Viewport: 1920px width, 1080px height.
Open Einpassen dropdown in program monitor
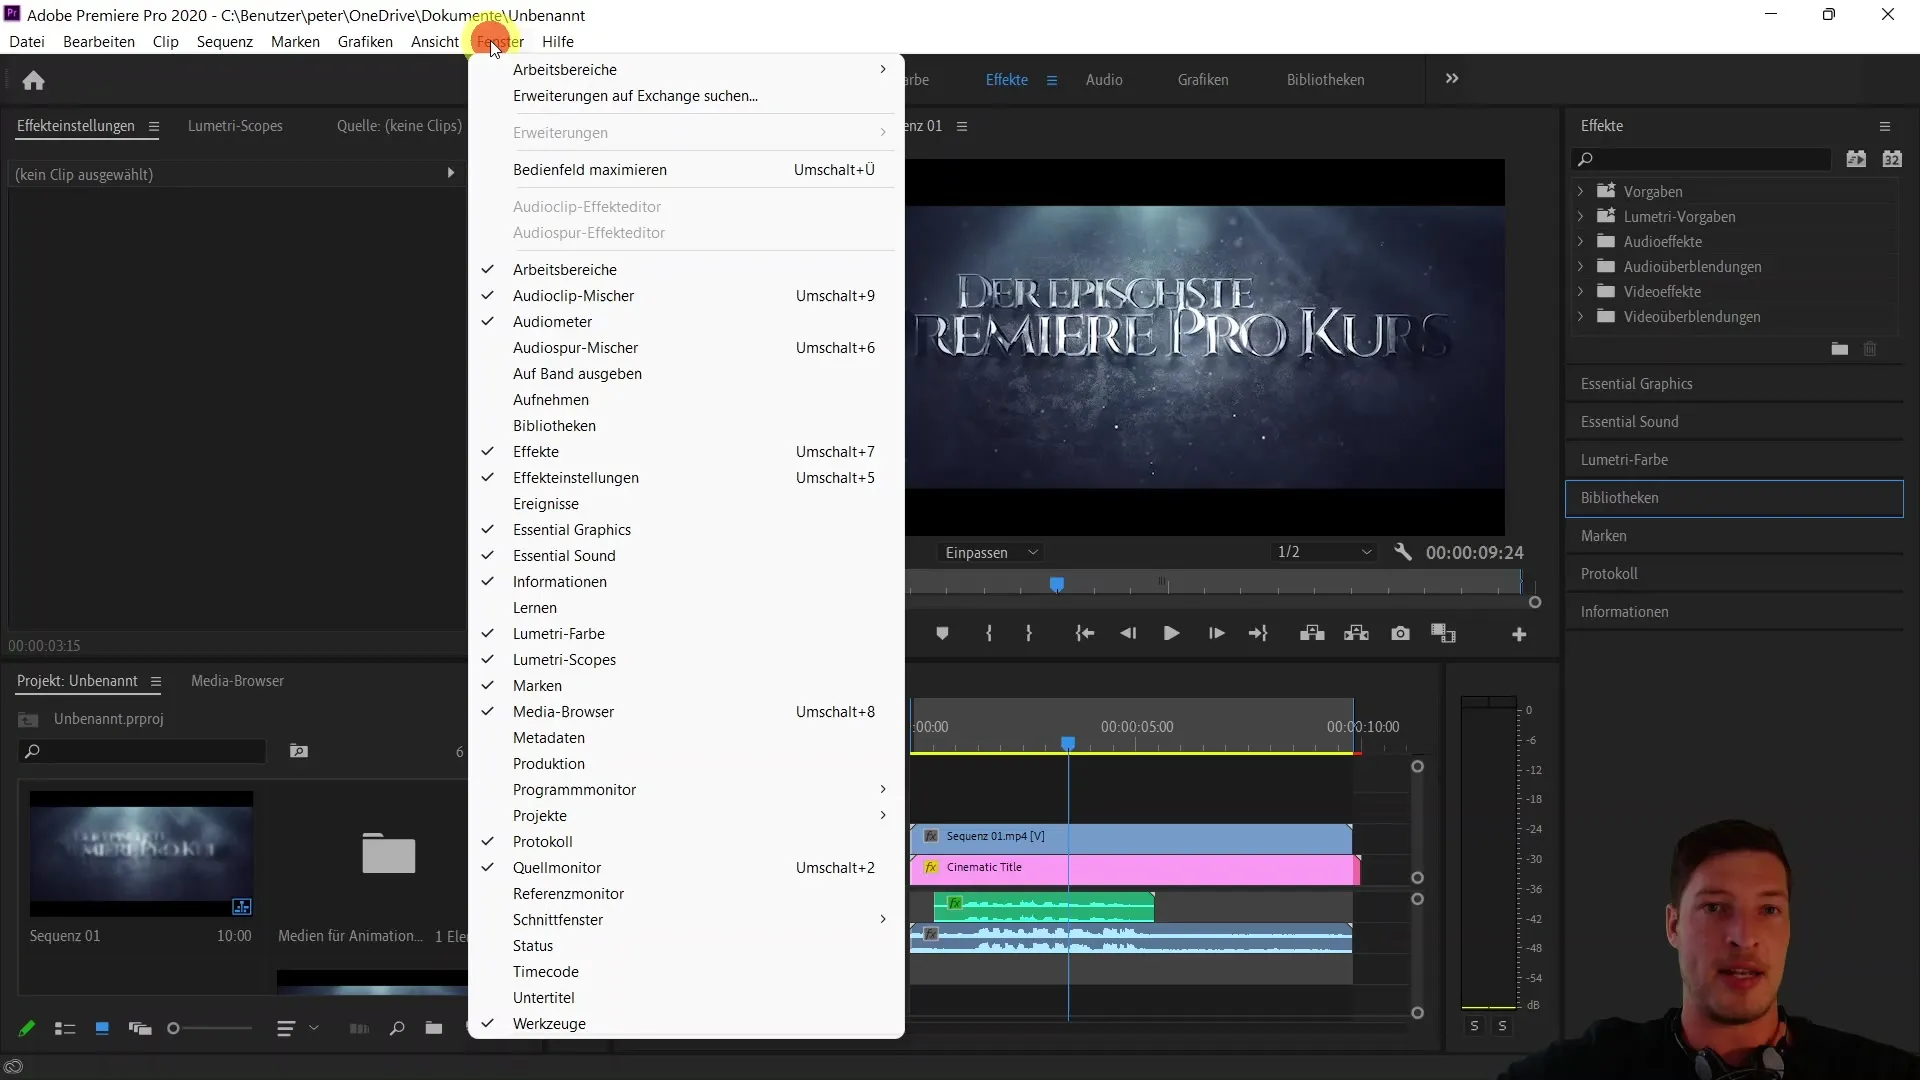(x=990, y=553)
